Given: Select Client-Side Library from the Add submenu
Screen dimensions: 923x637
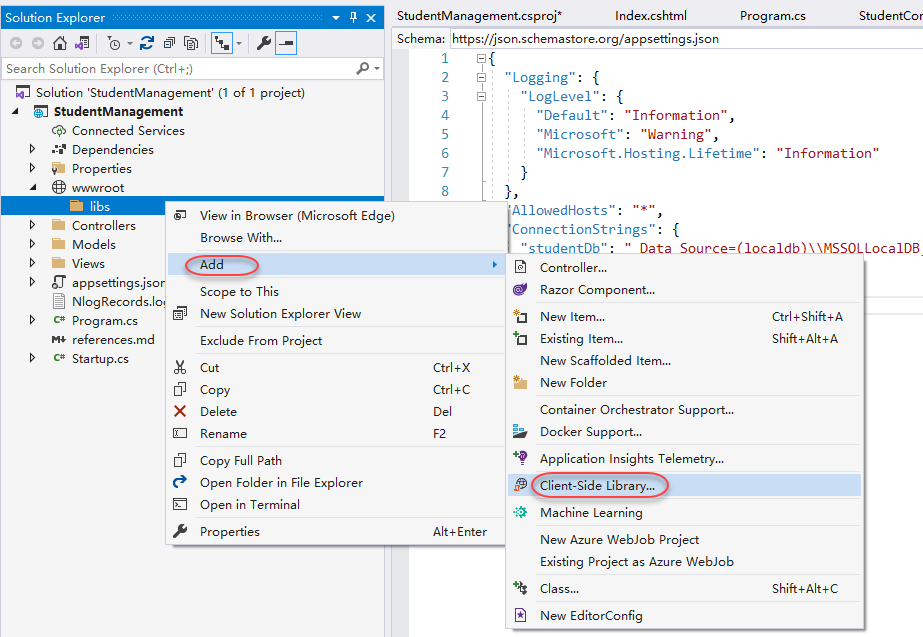Looking at the screenshot, I should (x=598, y=485).
